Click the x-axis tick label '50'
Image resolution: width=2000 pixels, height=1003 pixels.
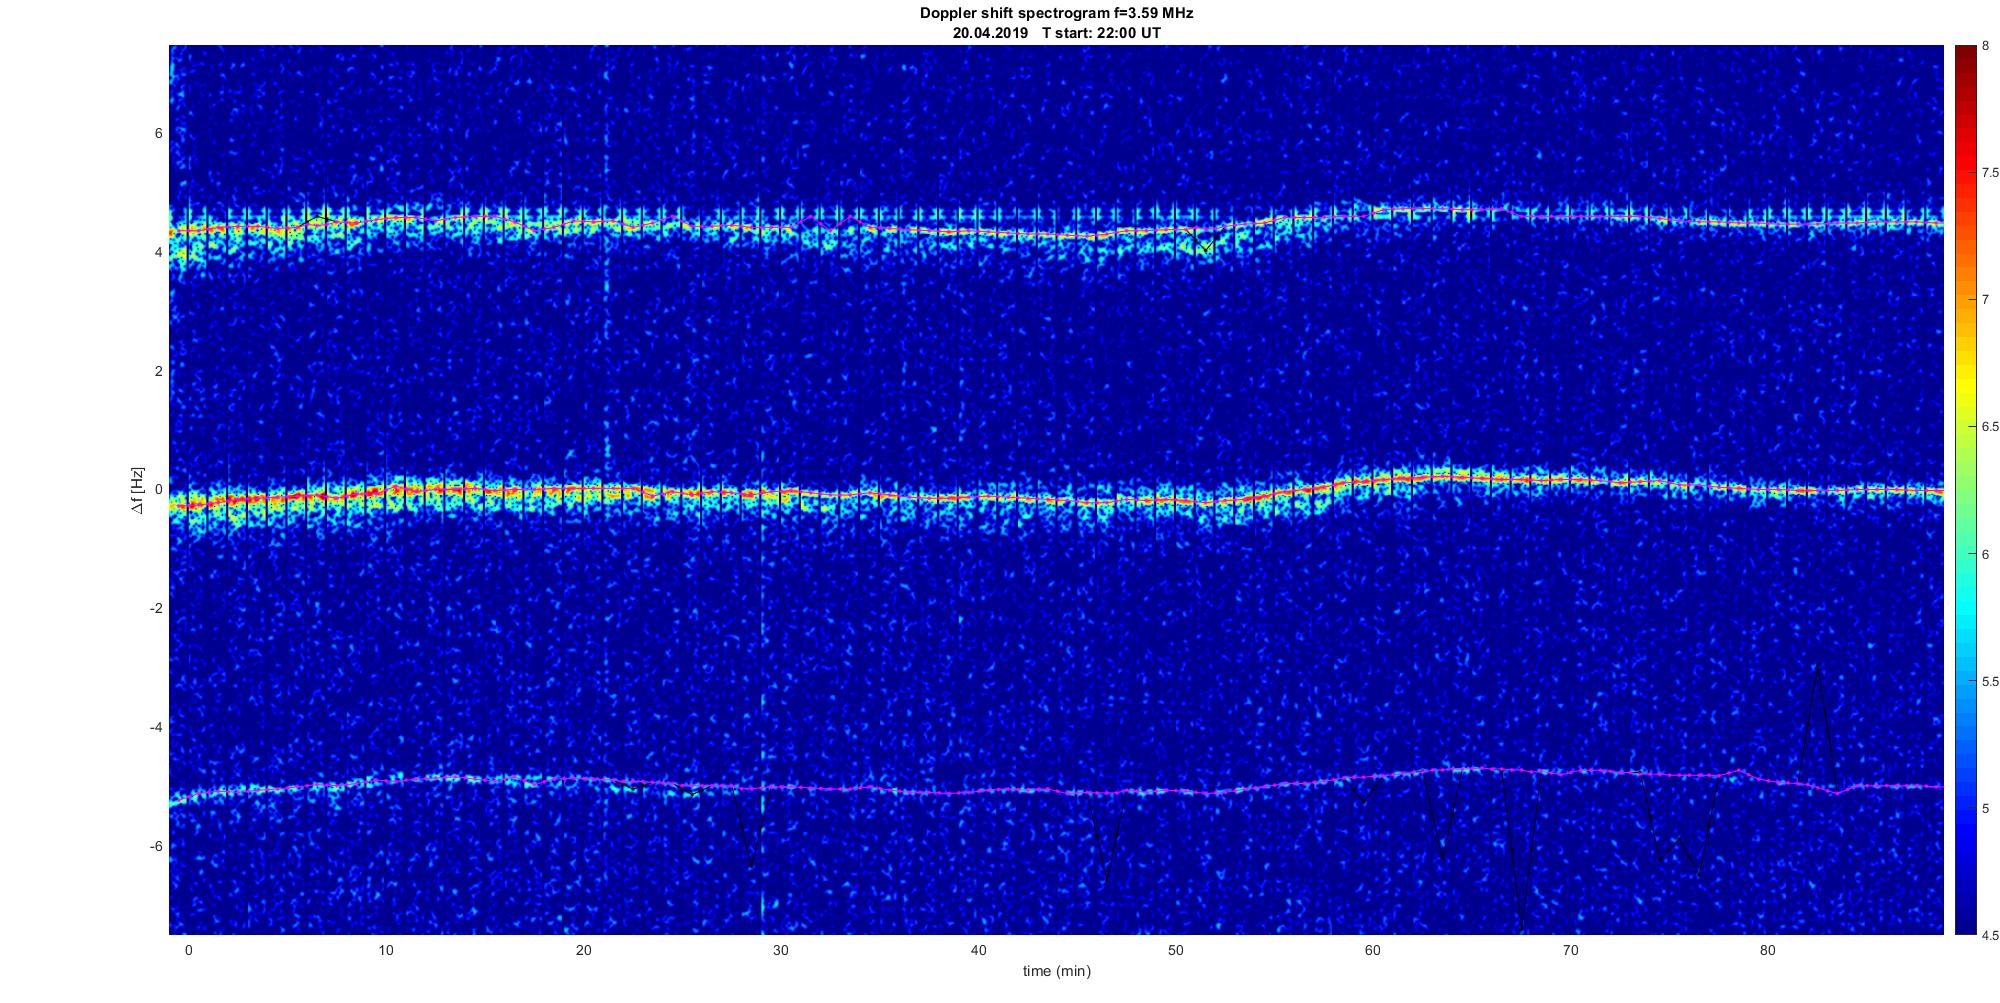coord(1175,950)
